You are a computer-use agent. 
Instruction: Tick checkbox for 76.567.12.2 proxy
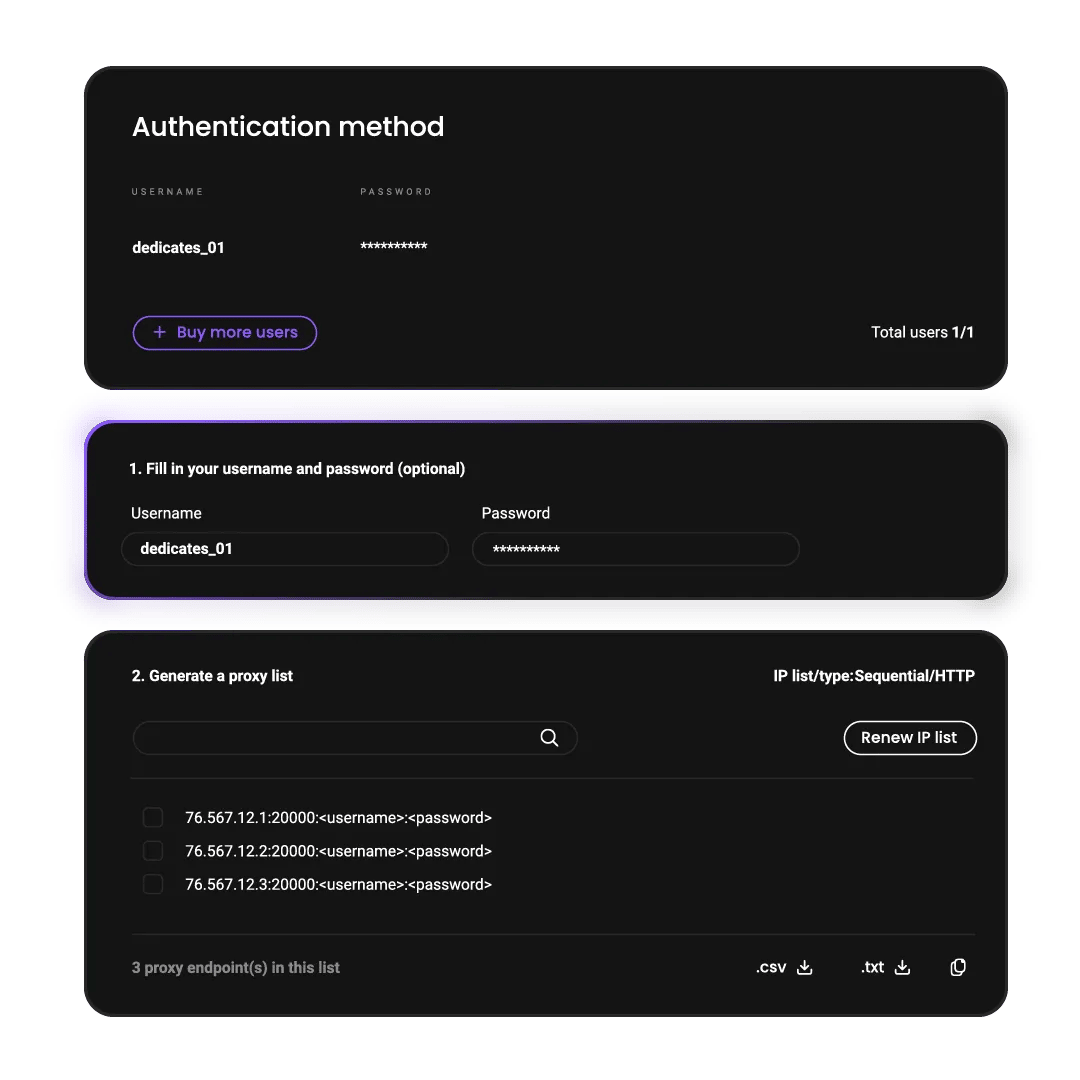[153, 851]
